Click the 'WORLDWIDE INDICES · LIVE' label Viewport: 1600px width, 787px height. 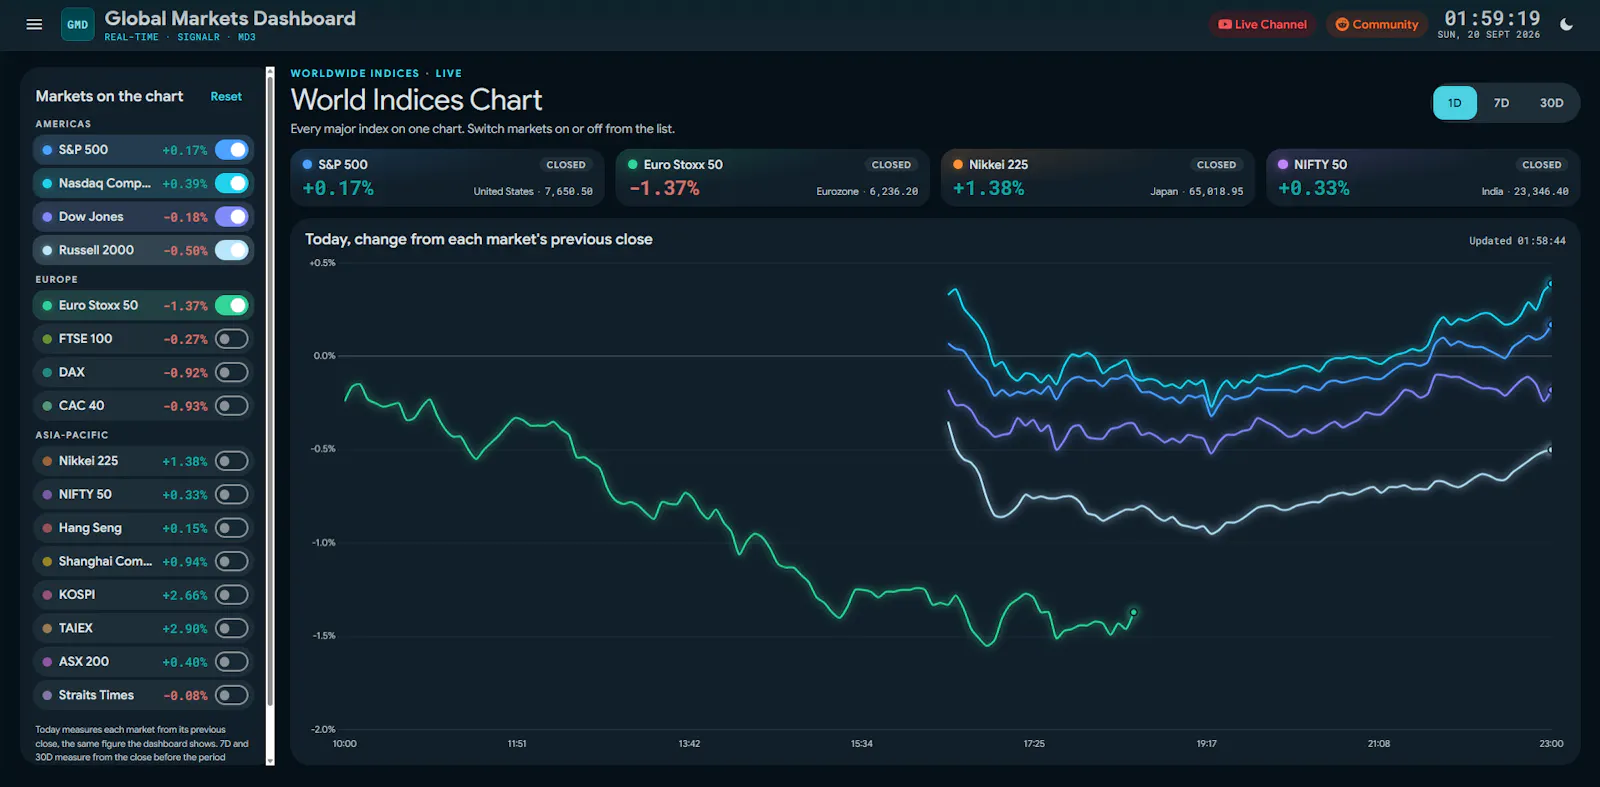pyautogui.click(x=376, y=73)
